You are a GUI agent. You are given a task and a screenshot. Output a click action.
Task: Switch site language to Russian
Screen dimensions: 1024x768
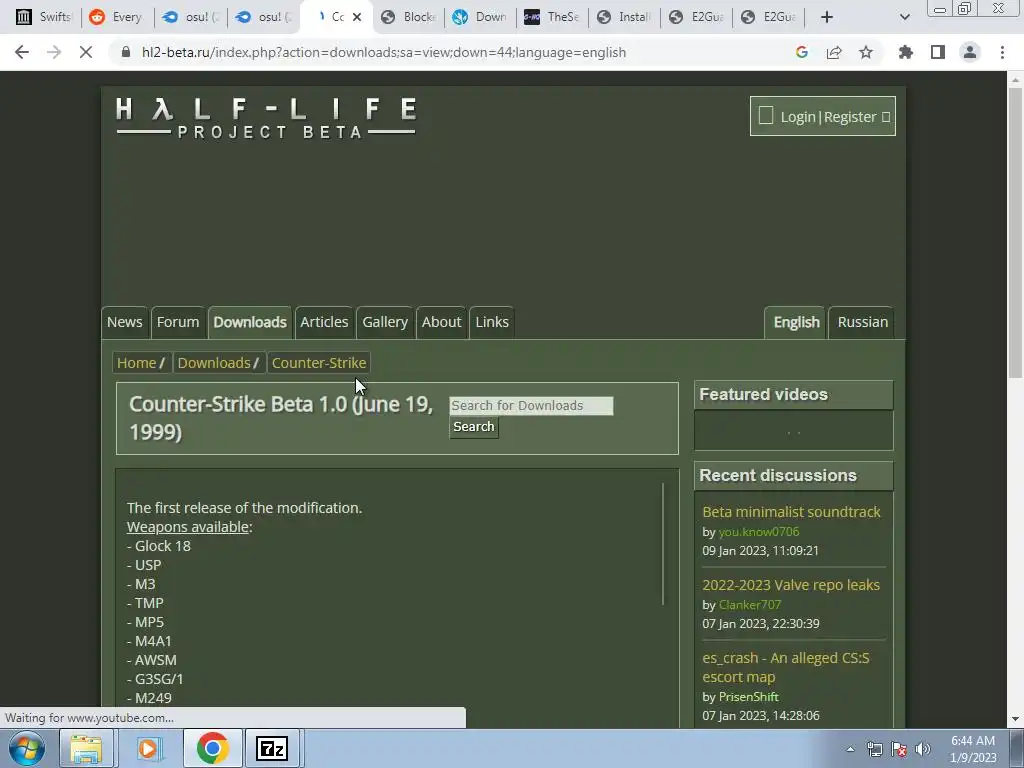(863, 322)
